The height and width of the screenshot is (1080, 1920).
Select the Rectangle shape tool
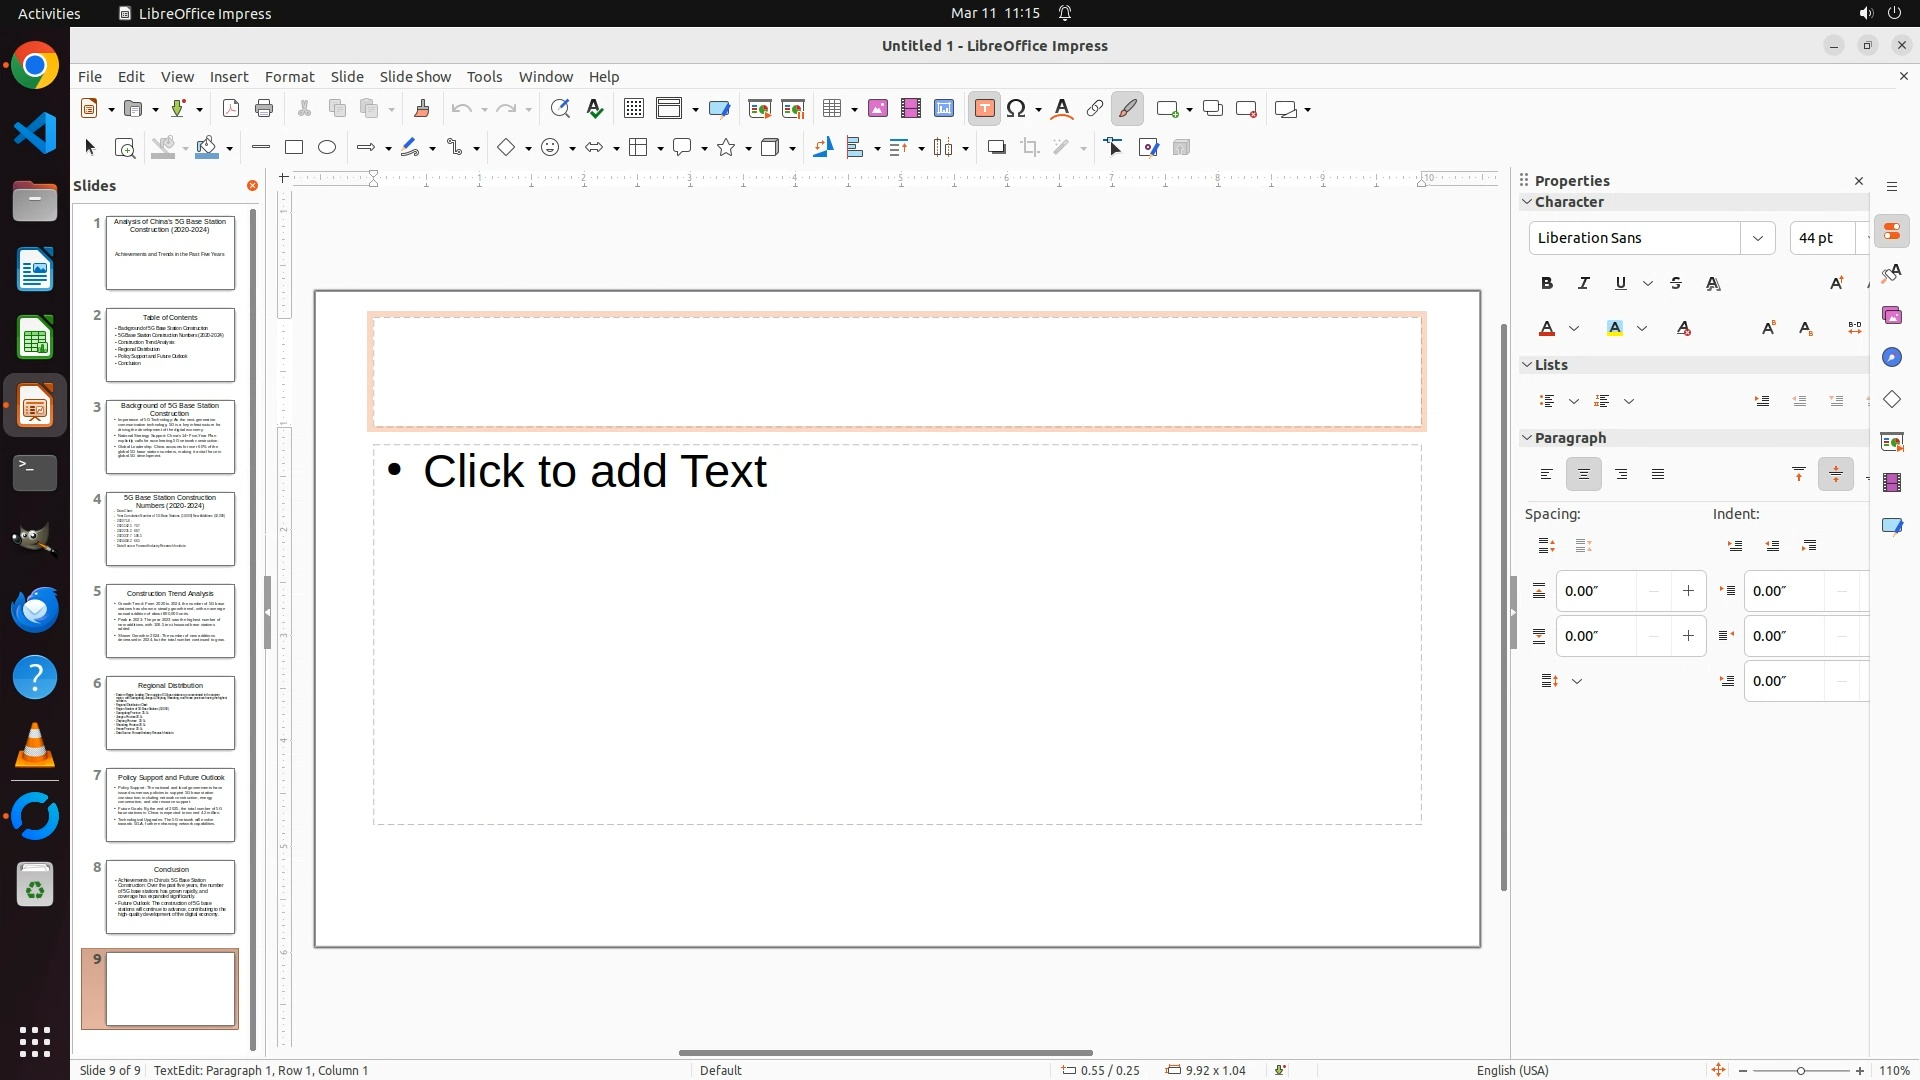point(294,148)
